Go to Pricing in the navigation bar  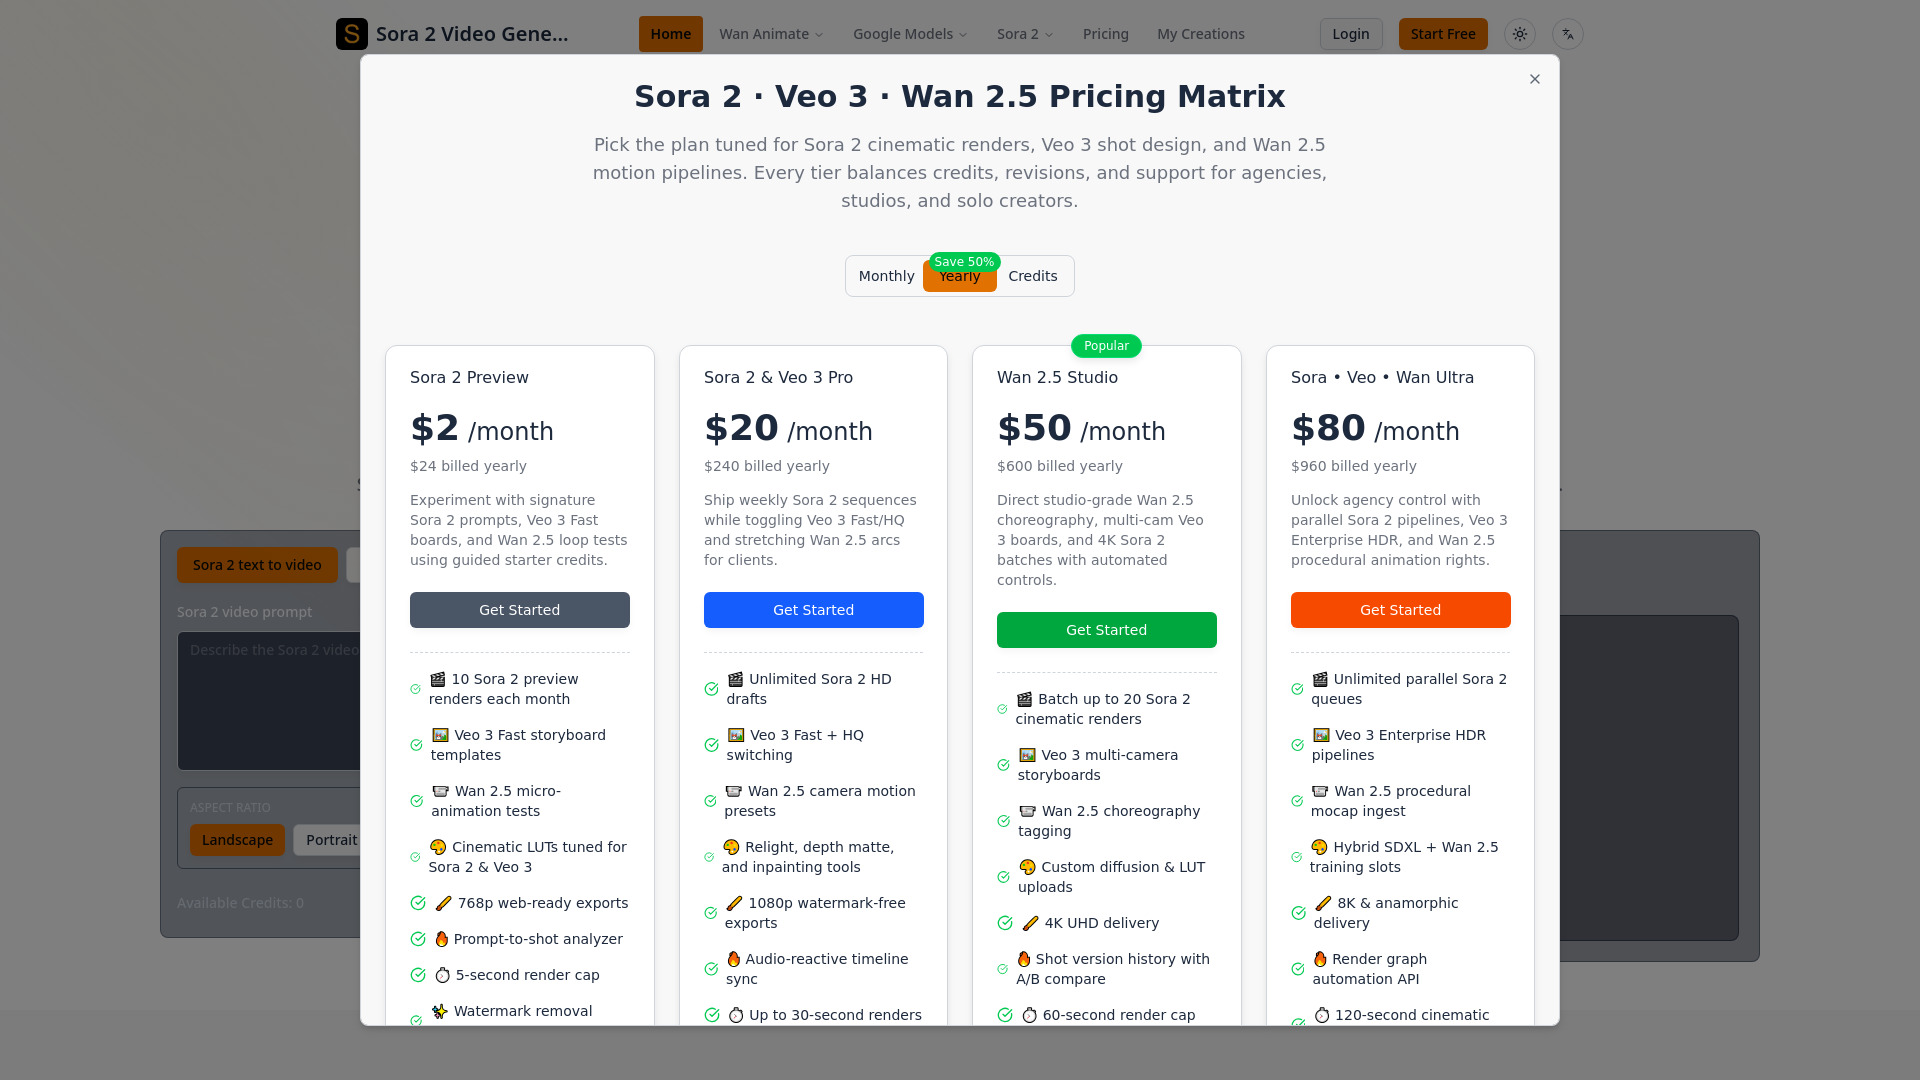point(1105,33)
